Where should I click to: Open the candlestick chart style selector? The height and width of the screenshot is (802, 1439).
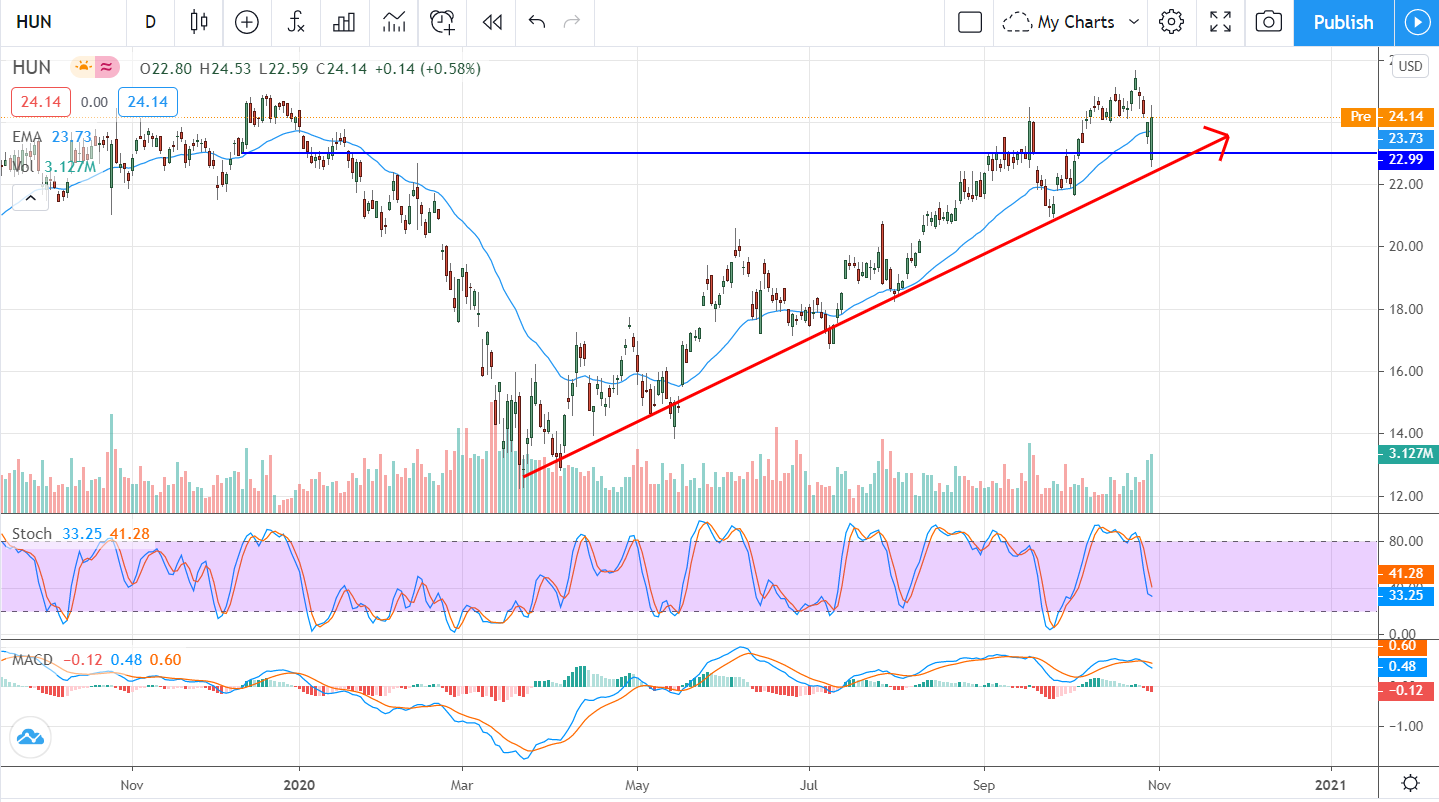pyautogui.click(x=198, y=22)
